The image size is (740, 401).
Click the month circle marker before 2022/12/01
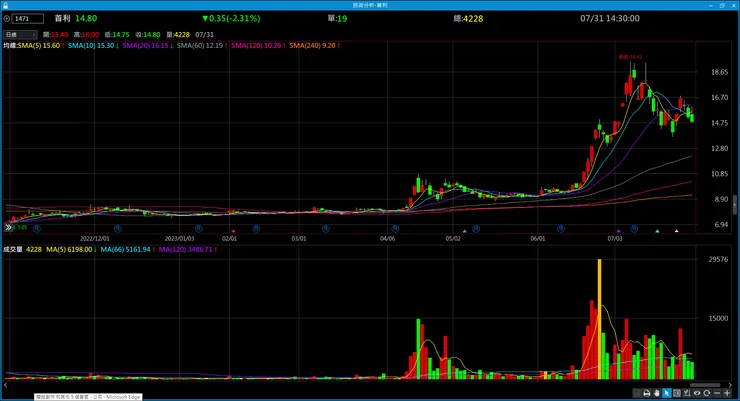tap(37, 228)
